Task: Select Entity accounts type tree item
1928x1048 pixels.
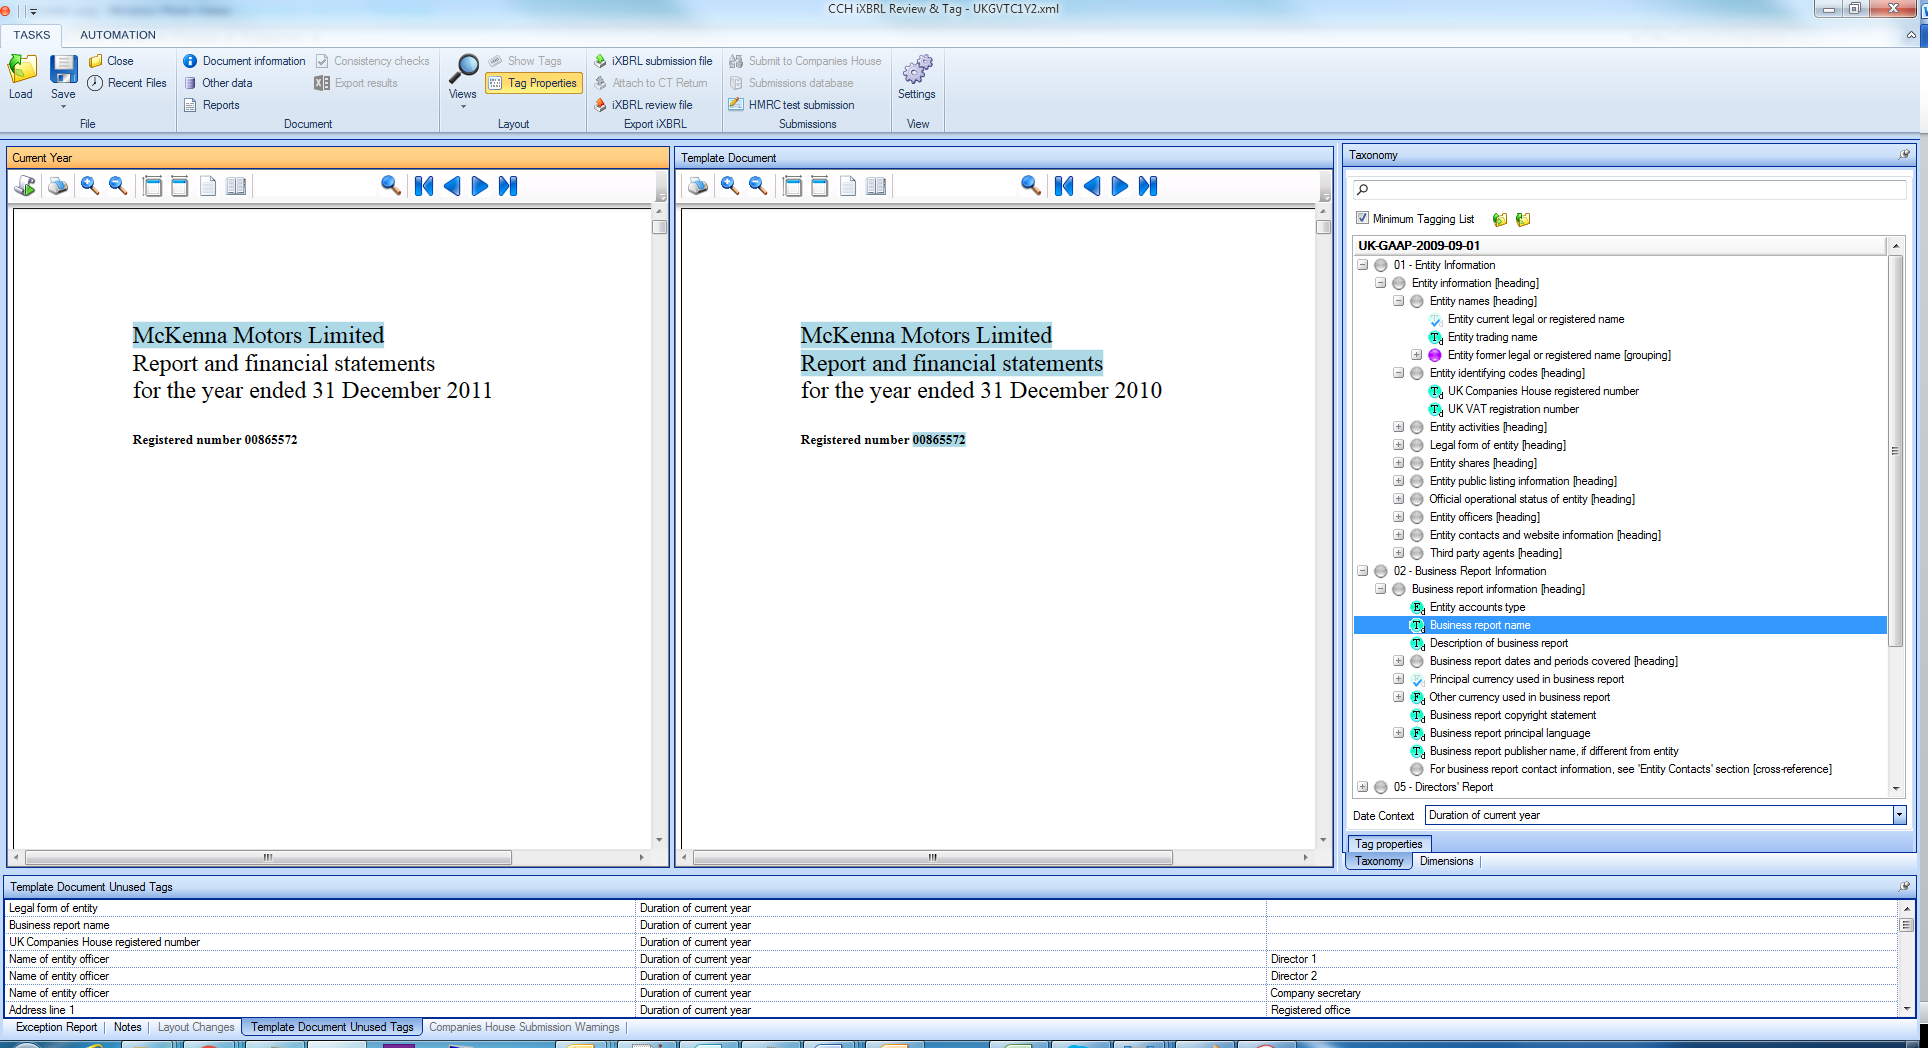Action: click(1477, 607)
